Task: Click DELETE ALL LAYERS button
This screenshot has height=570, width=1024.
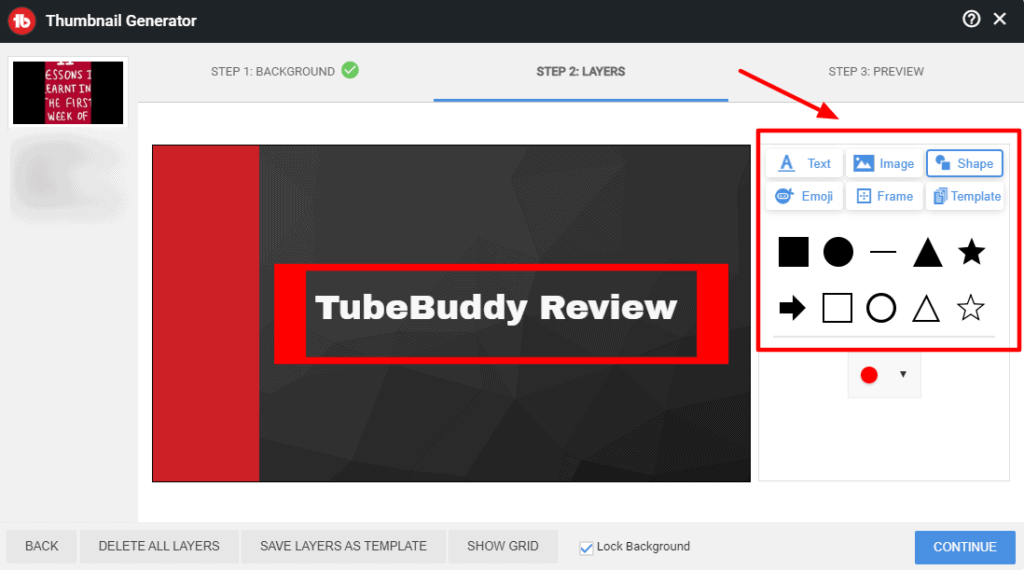Action: point(159,546)
